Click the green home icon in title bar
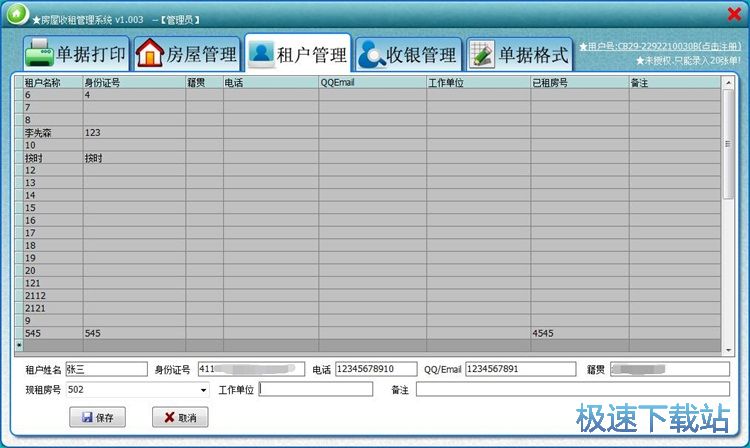This screenshot has width=750, height=448. point(17,14)
